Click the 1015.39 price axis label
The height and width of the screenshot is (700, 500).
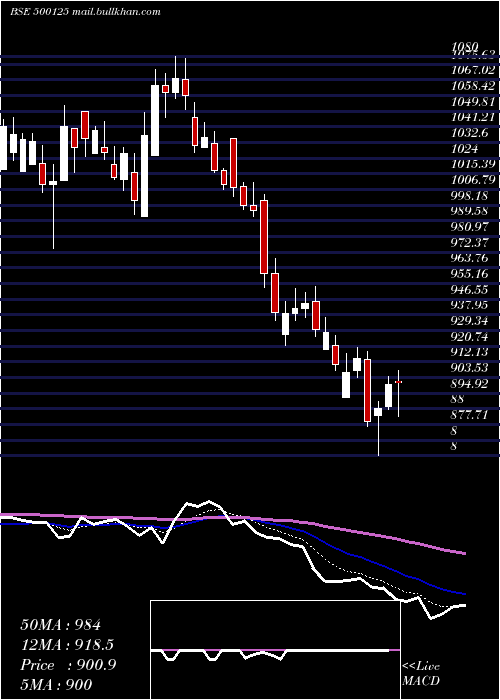pyautogui.click(x=473, y=164)
